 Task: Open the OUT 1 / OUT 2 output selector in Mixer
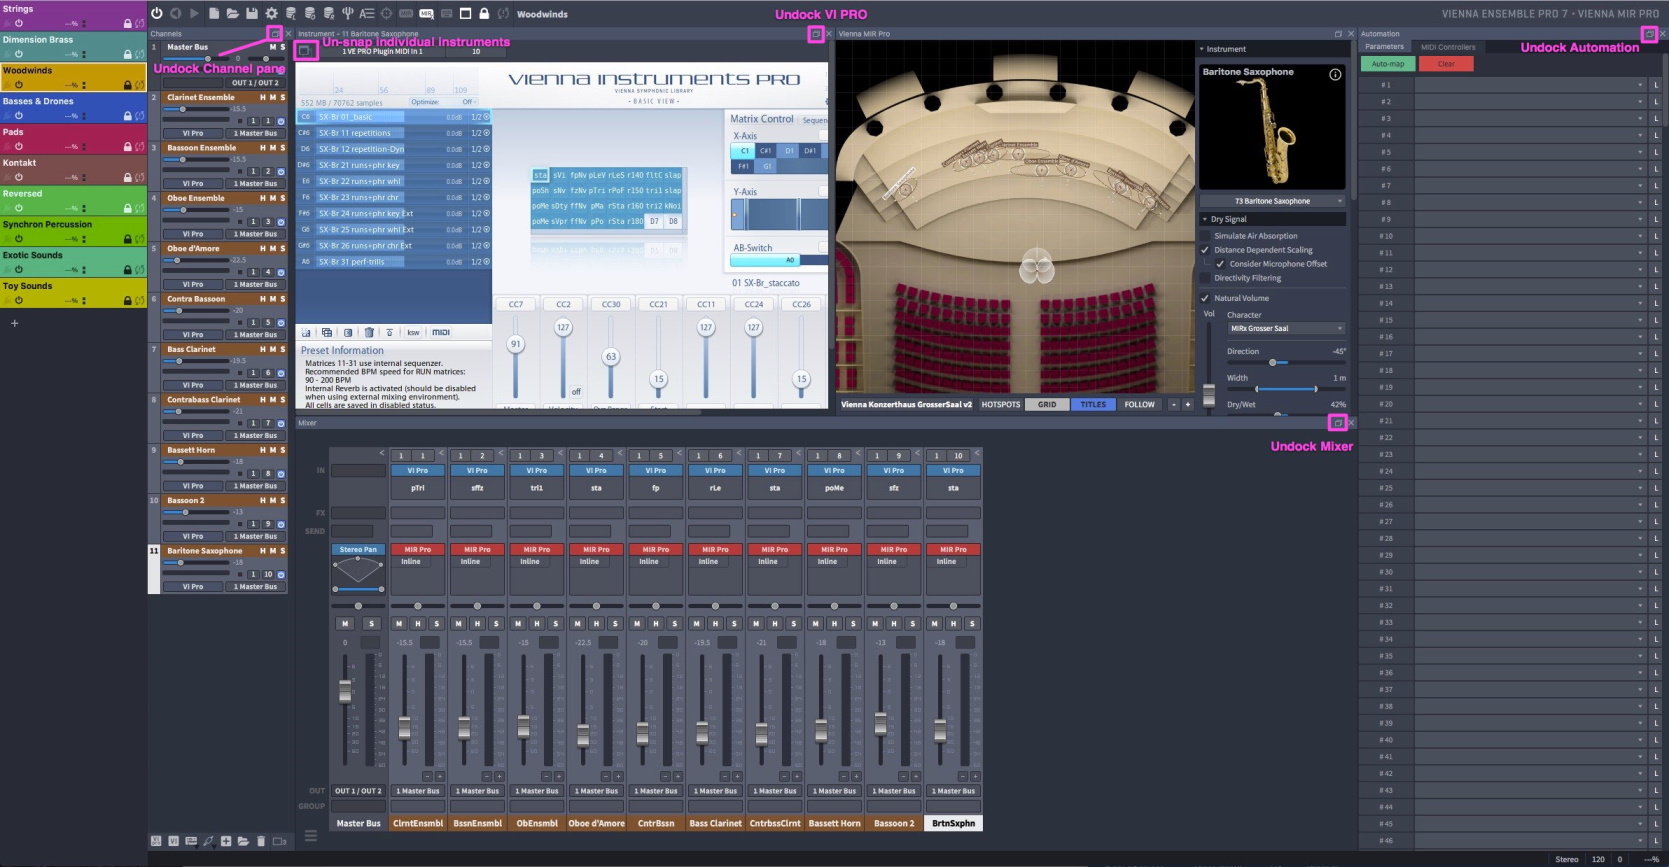coord(358,791)
